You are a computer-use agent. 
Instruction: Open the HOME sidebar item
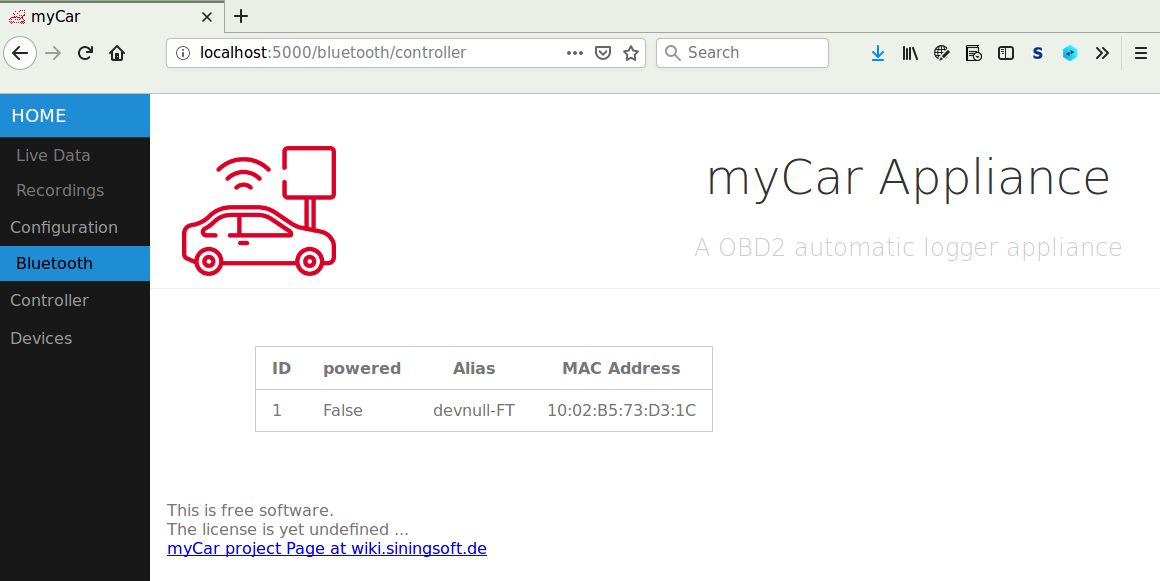[x=39, y=116]
